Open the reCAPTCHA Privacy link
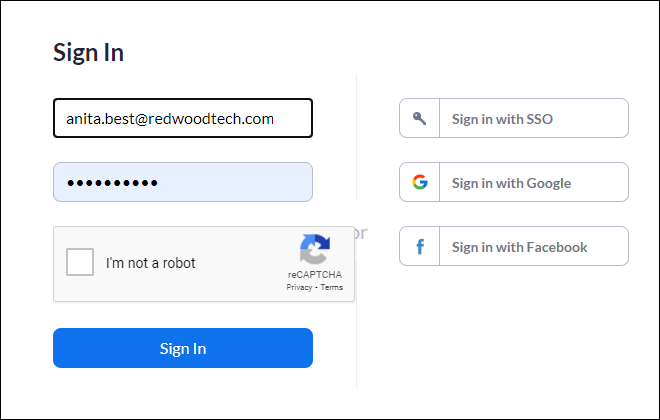This screenshot has width=660, height=420. coord(299,287)
